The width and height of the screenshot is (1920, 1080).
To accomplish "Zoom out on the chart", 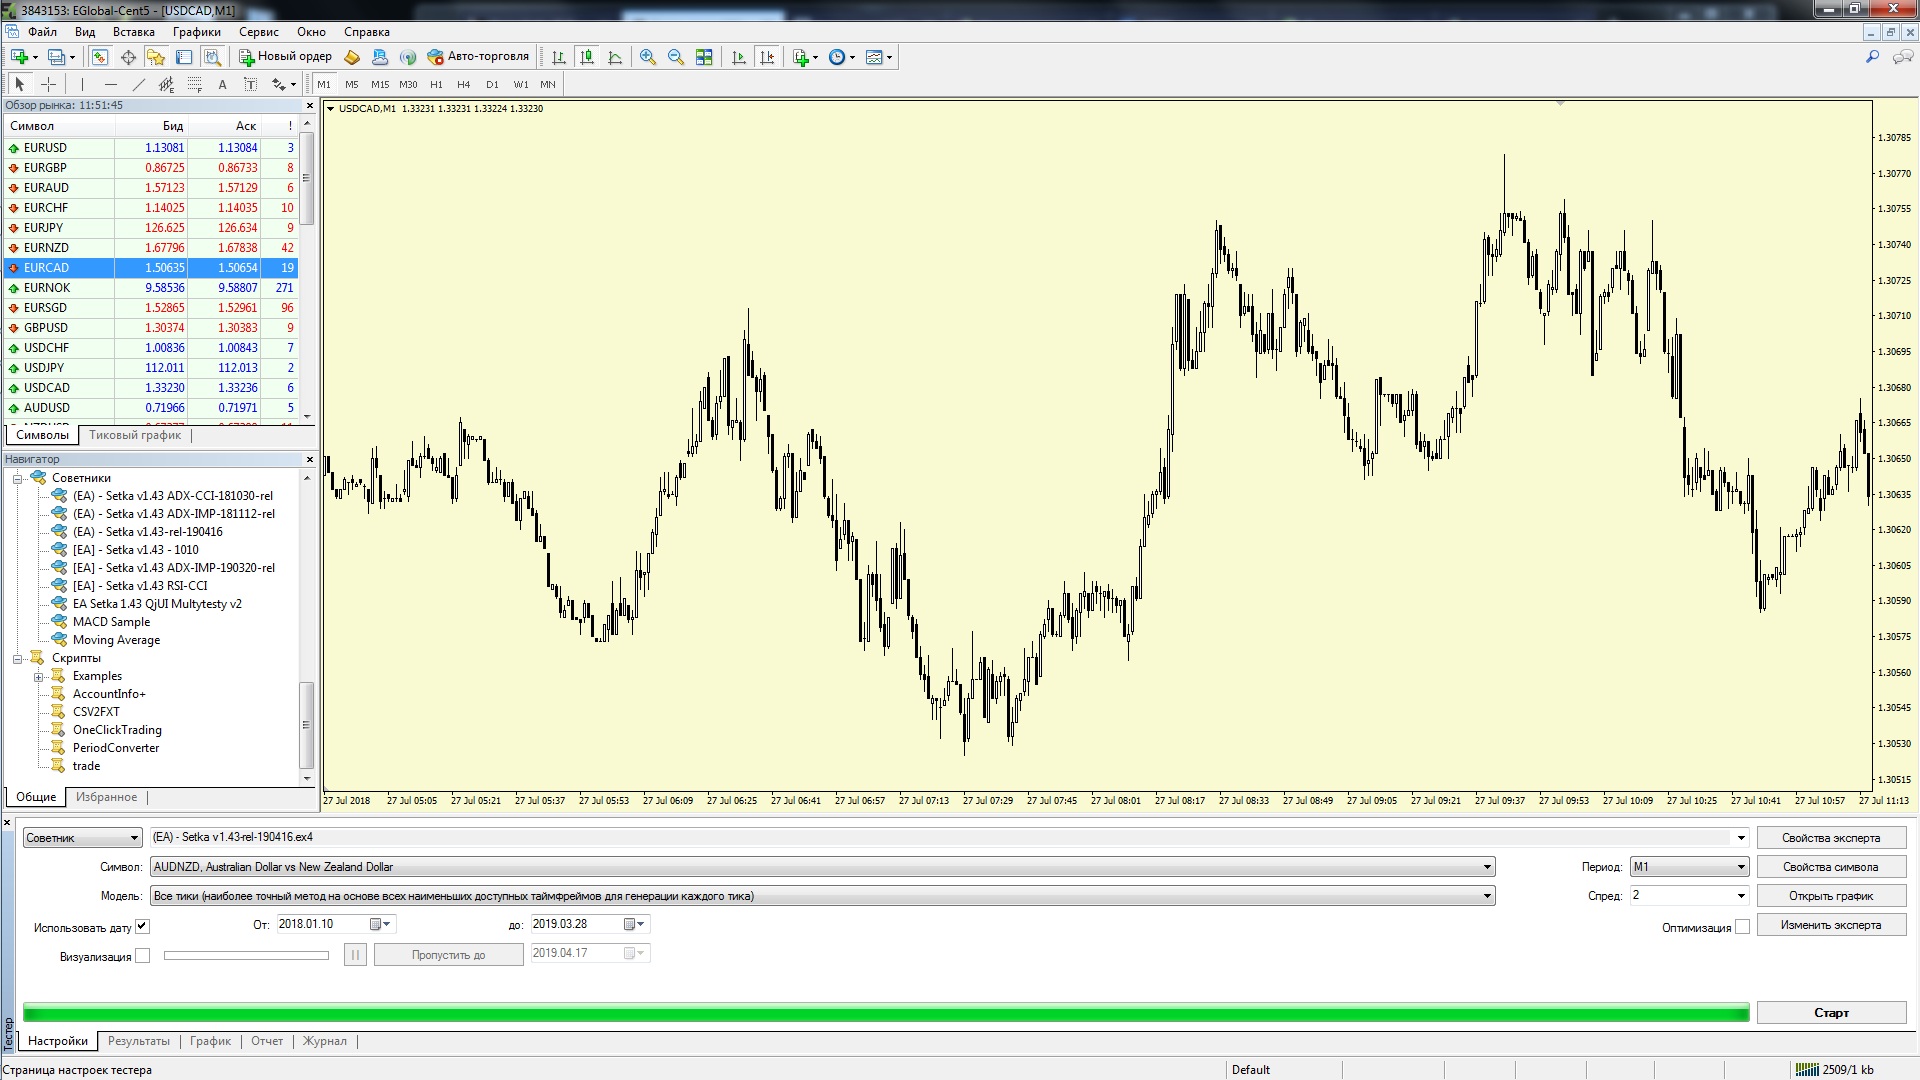I will (x=676, y=57).
